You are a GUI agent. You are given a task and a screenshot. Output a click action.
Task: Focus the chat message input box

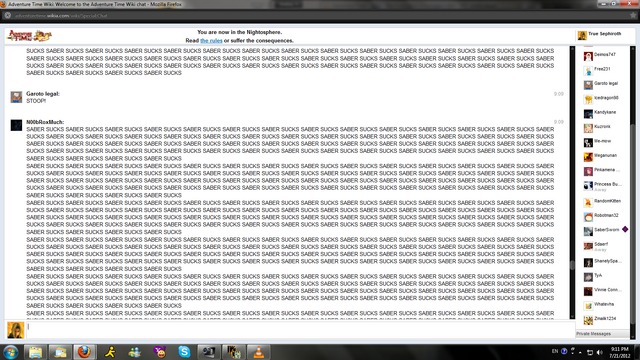301,330
